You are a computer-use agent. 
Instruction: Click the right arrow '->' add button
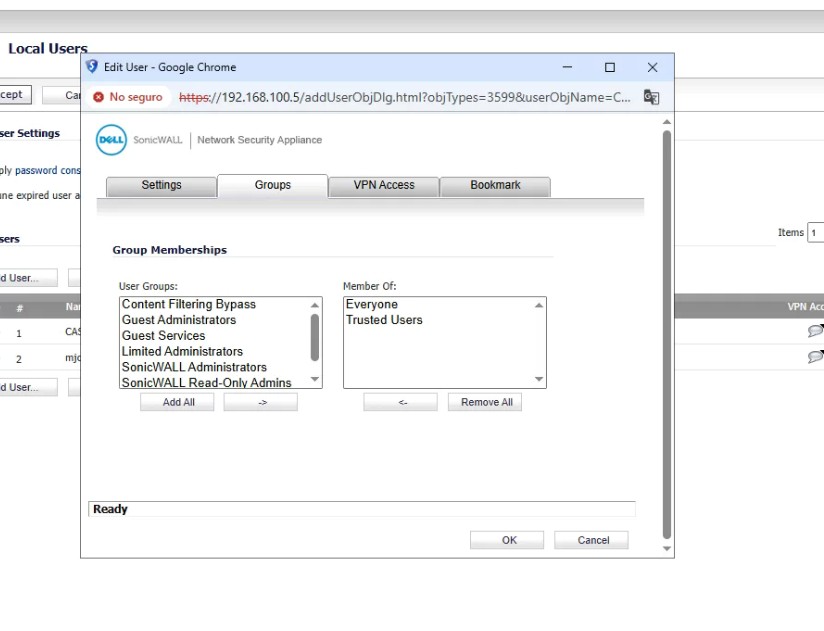(x=260, y=402)
